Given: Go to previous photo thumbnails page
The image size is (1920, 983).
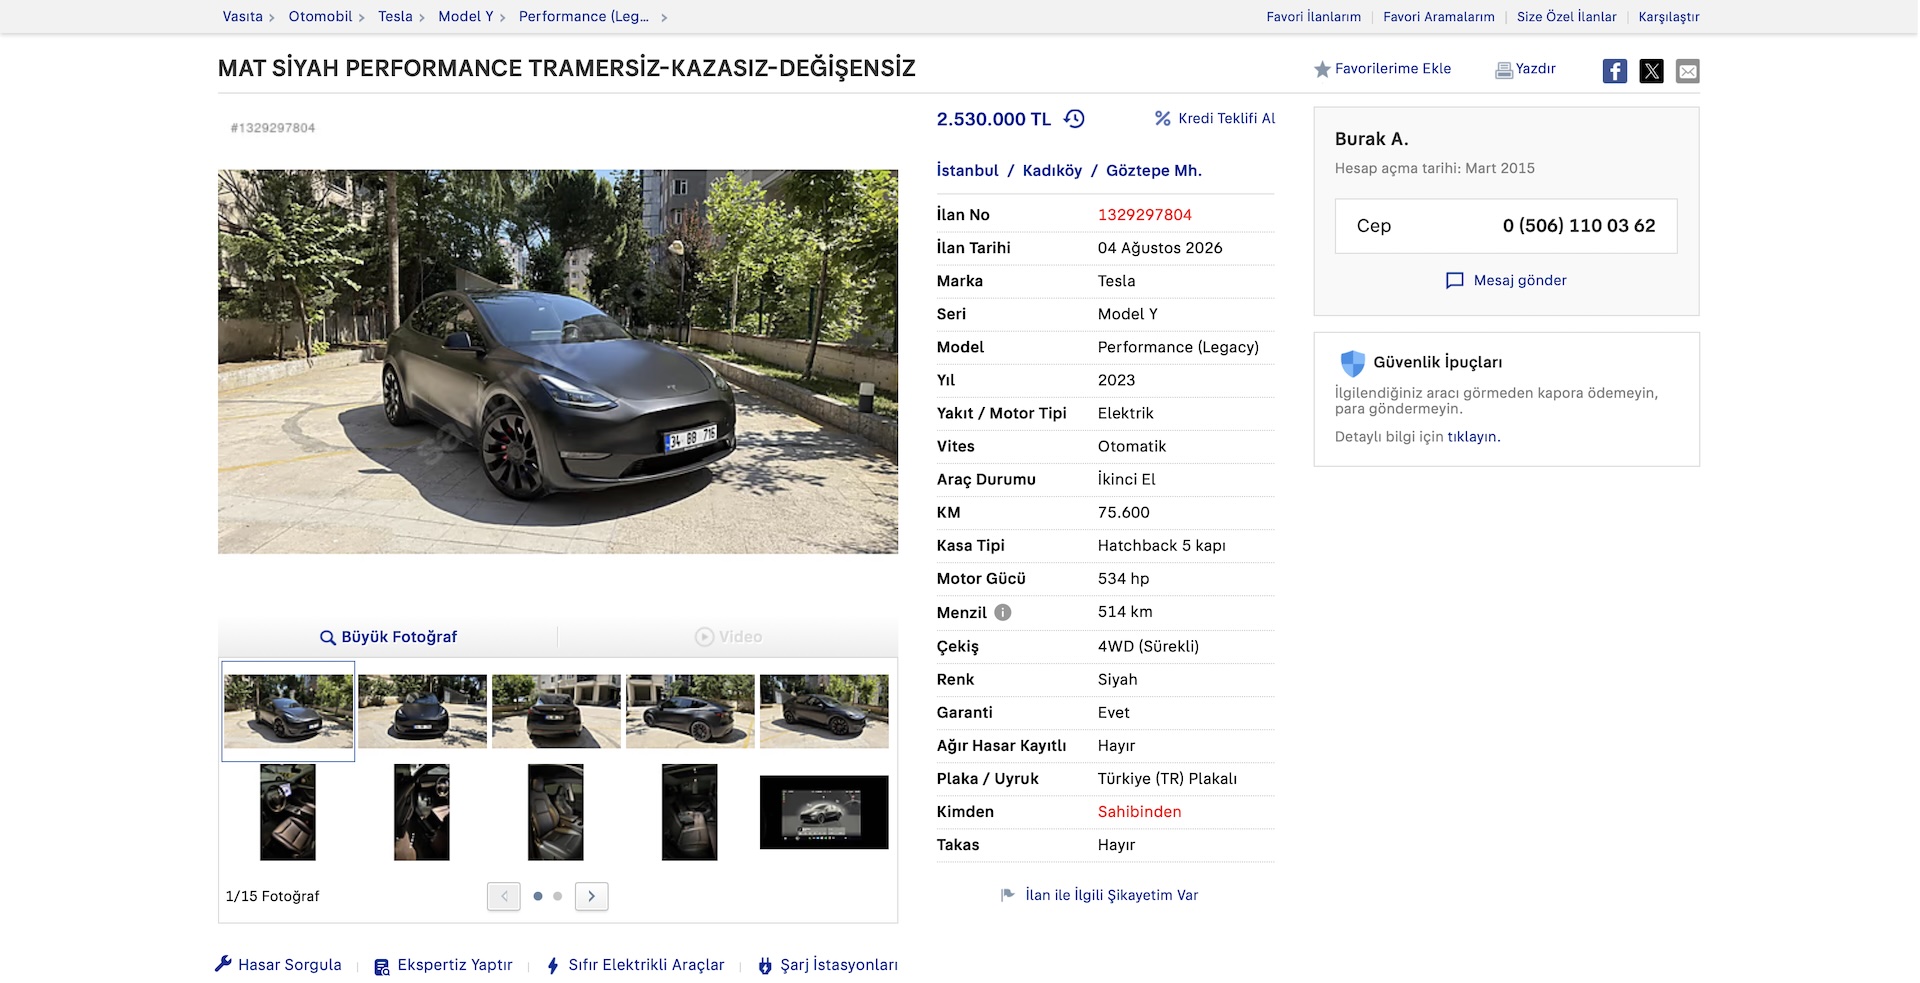Looking at the screenshot, I should (504, 896).
